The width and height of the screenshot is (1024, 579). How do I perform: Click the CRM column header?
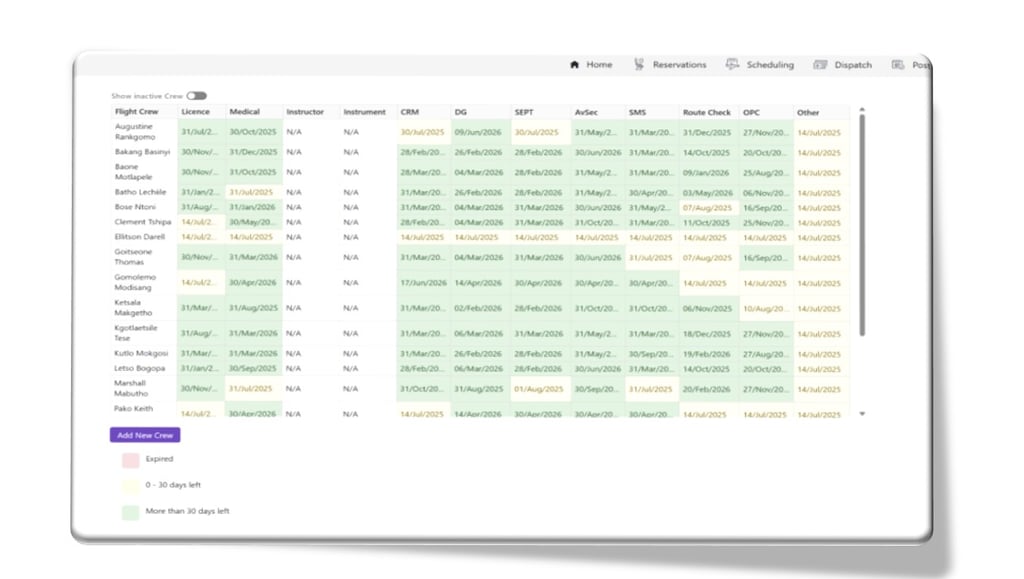pos(409,112)
